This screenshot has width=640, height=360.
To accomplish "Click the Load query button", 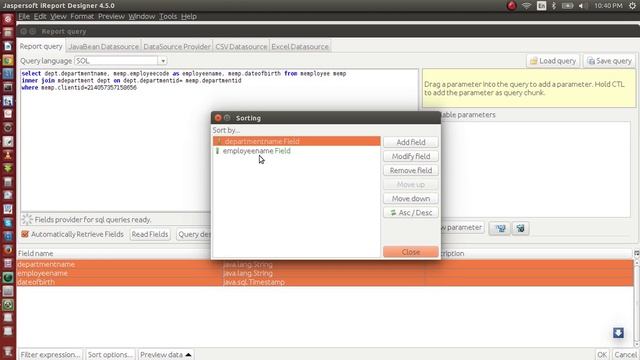I will coord(553,61).
